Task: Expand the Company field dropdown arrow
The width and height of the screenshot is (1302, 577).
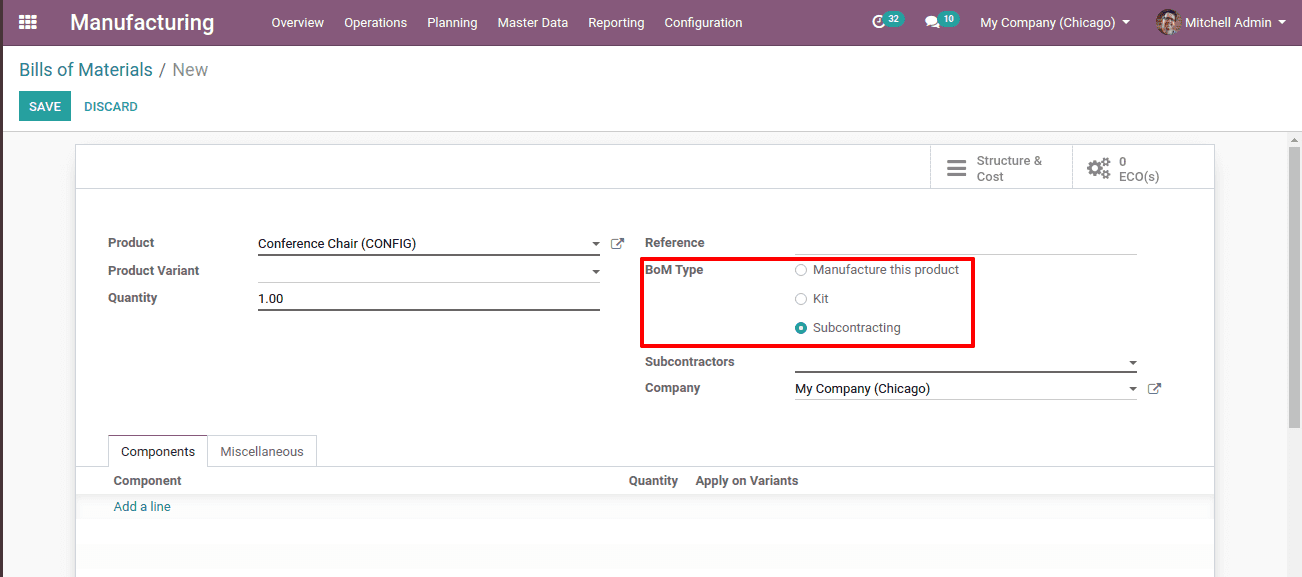Action: (1133, 389)
